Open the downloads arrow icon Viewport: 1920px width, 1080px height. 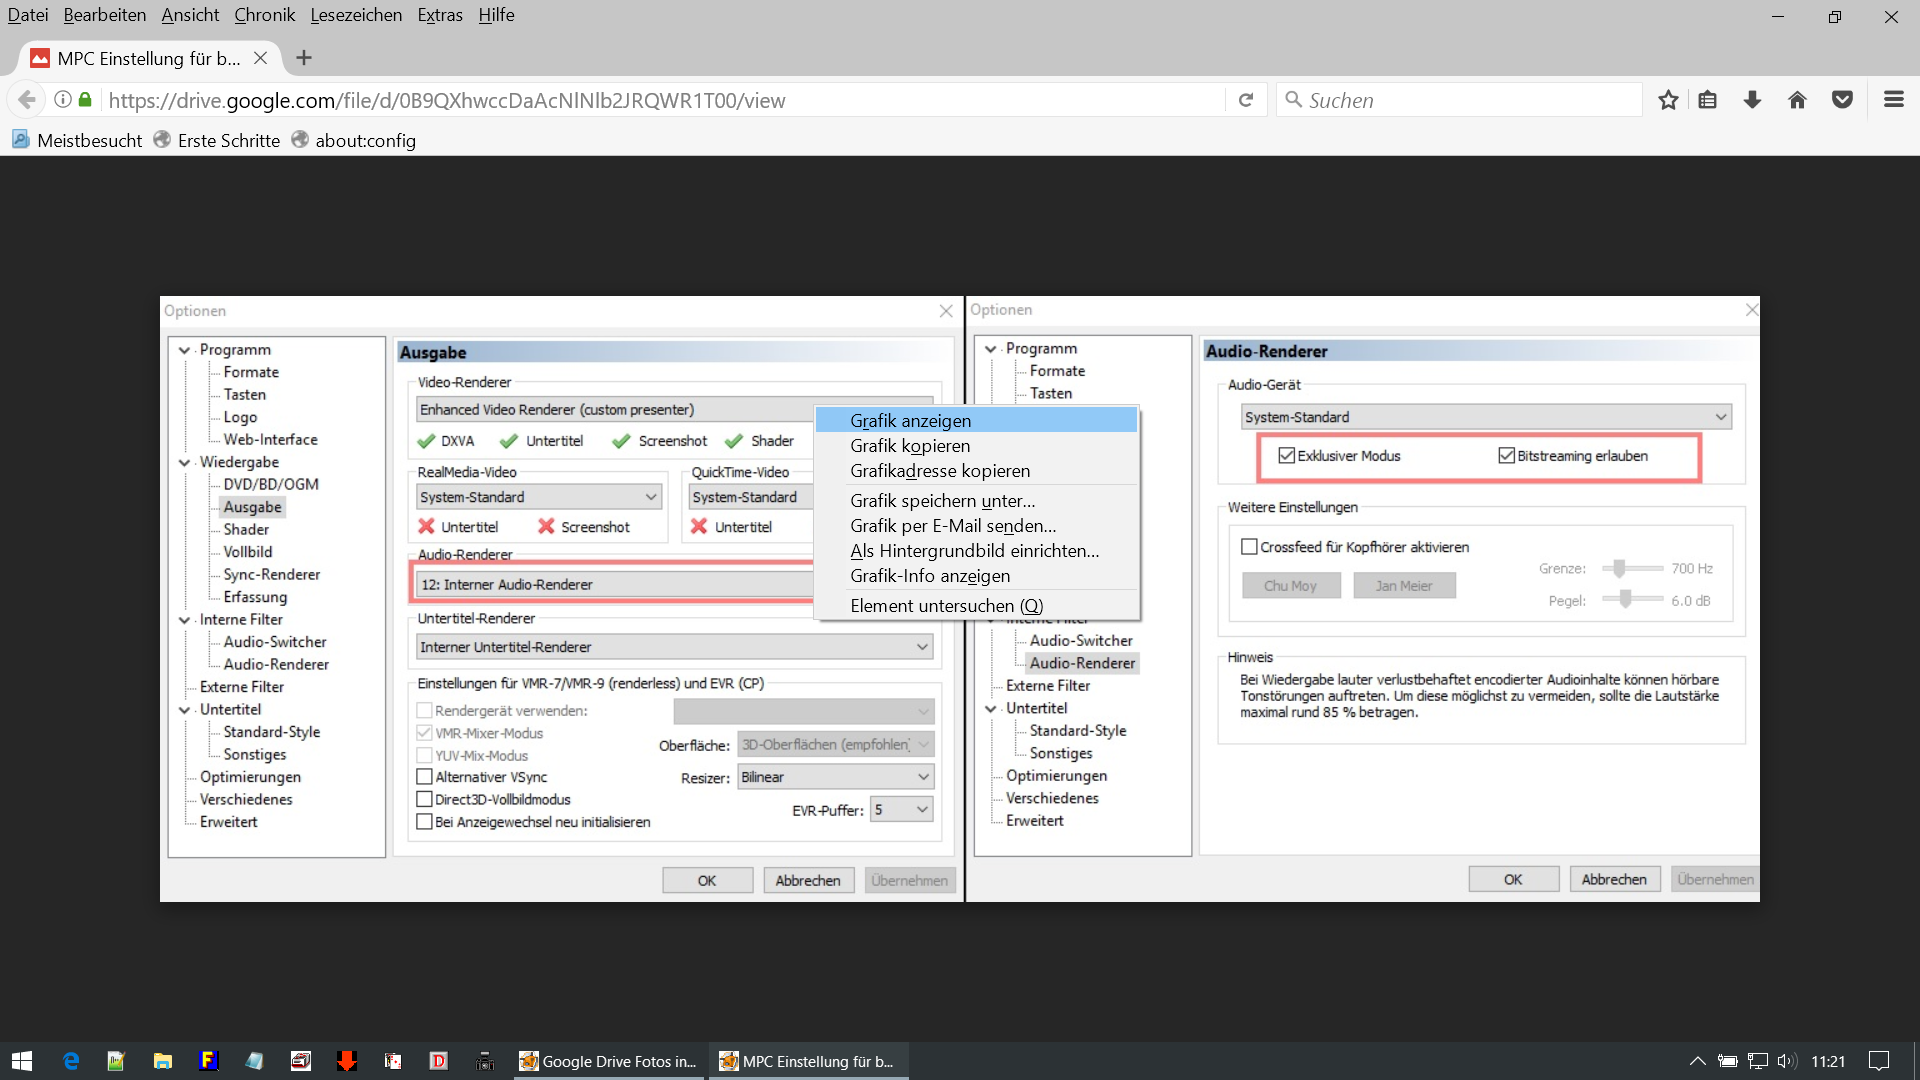tap(1752, 100)
